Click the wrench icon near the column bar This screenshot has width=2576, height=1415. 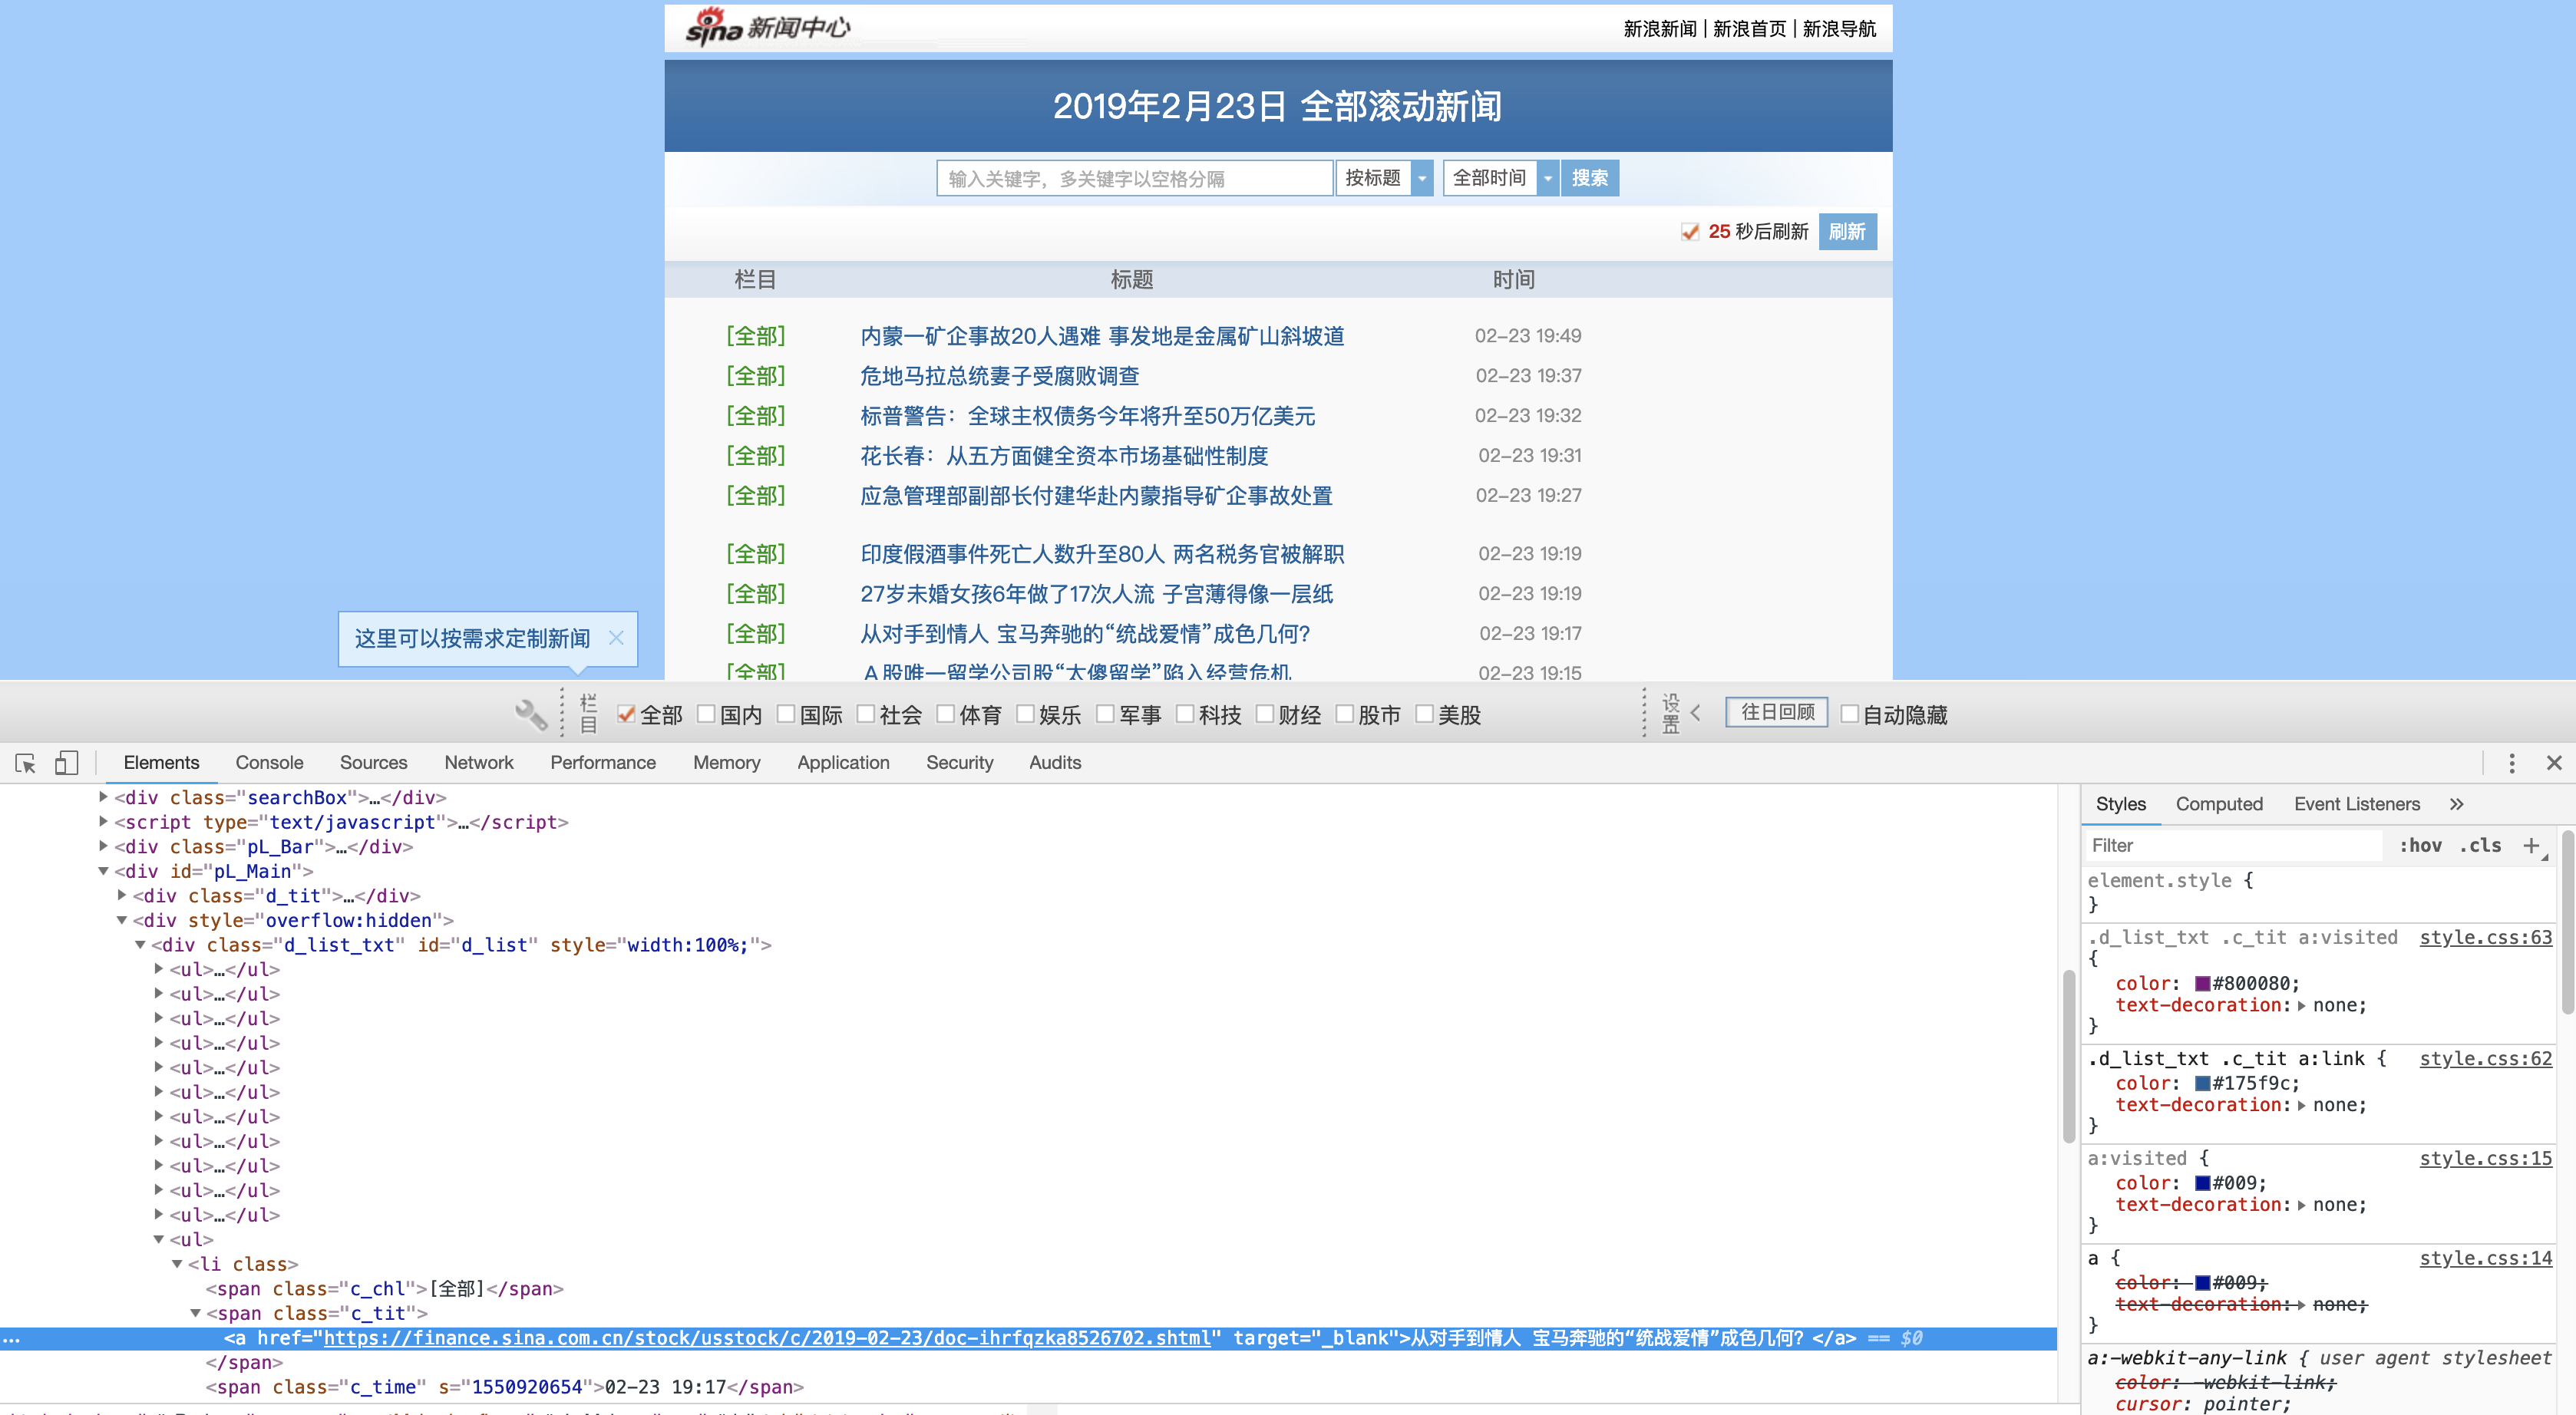point(531,714)
